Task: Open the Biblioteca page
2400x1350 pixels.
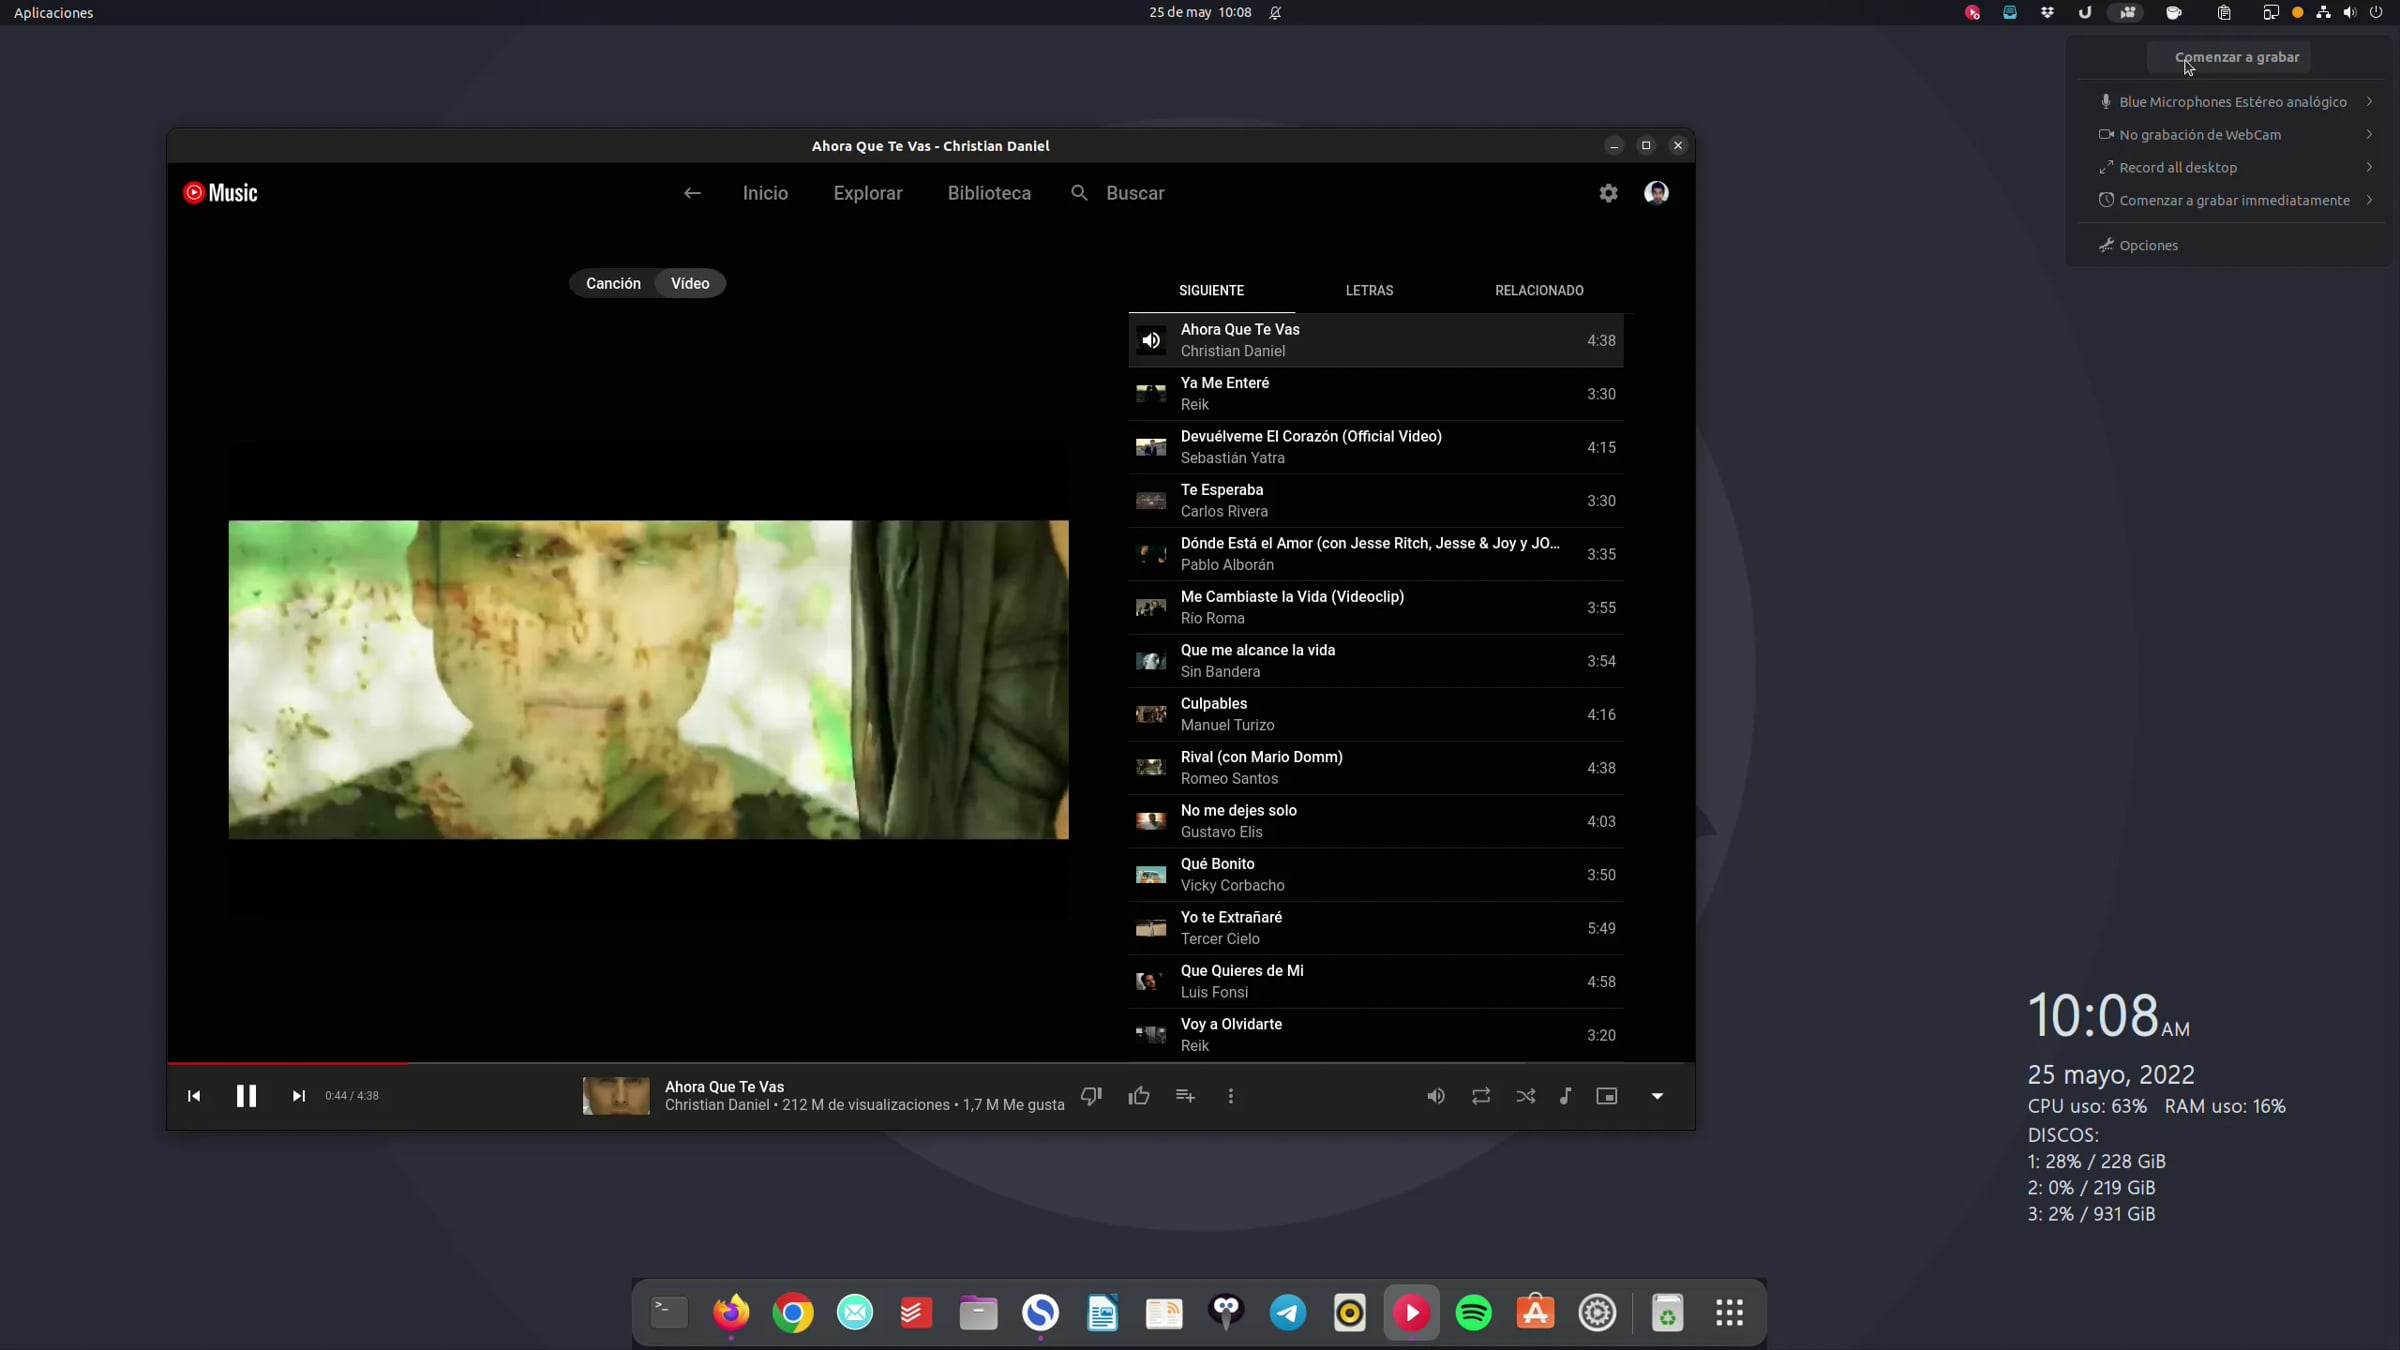Action: click(989, 193)
